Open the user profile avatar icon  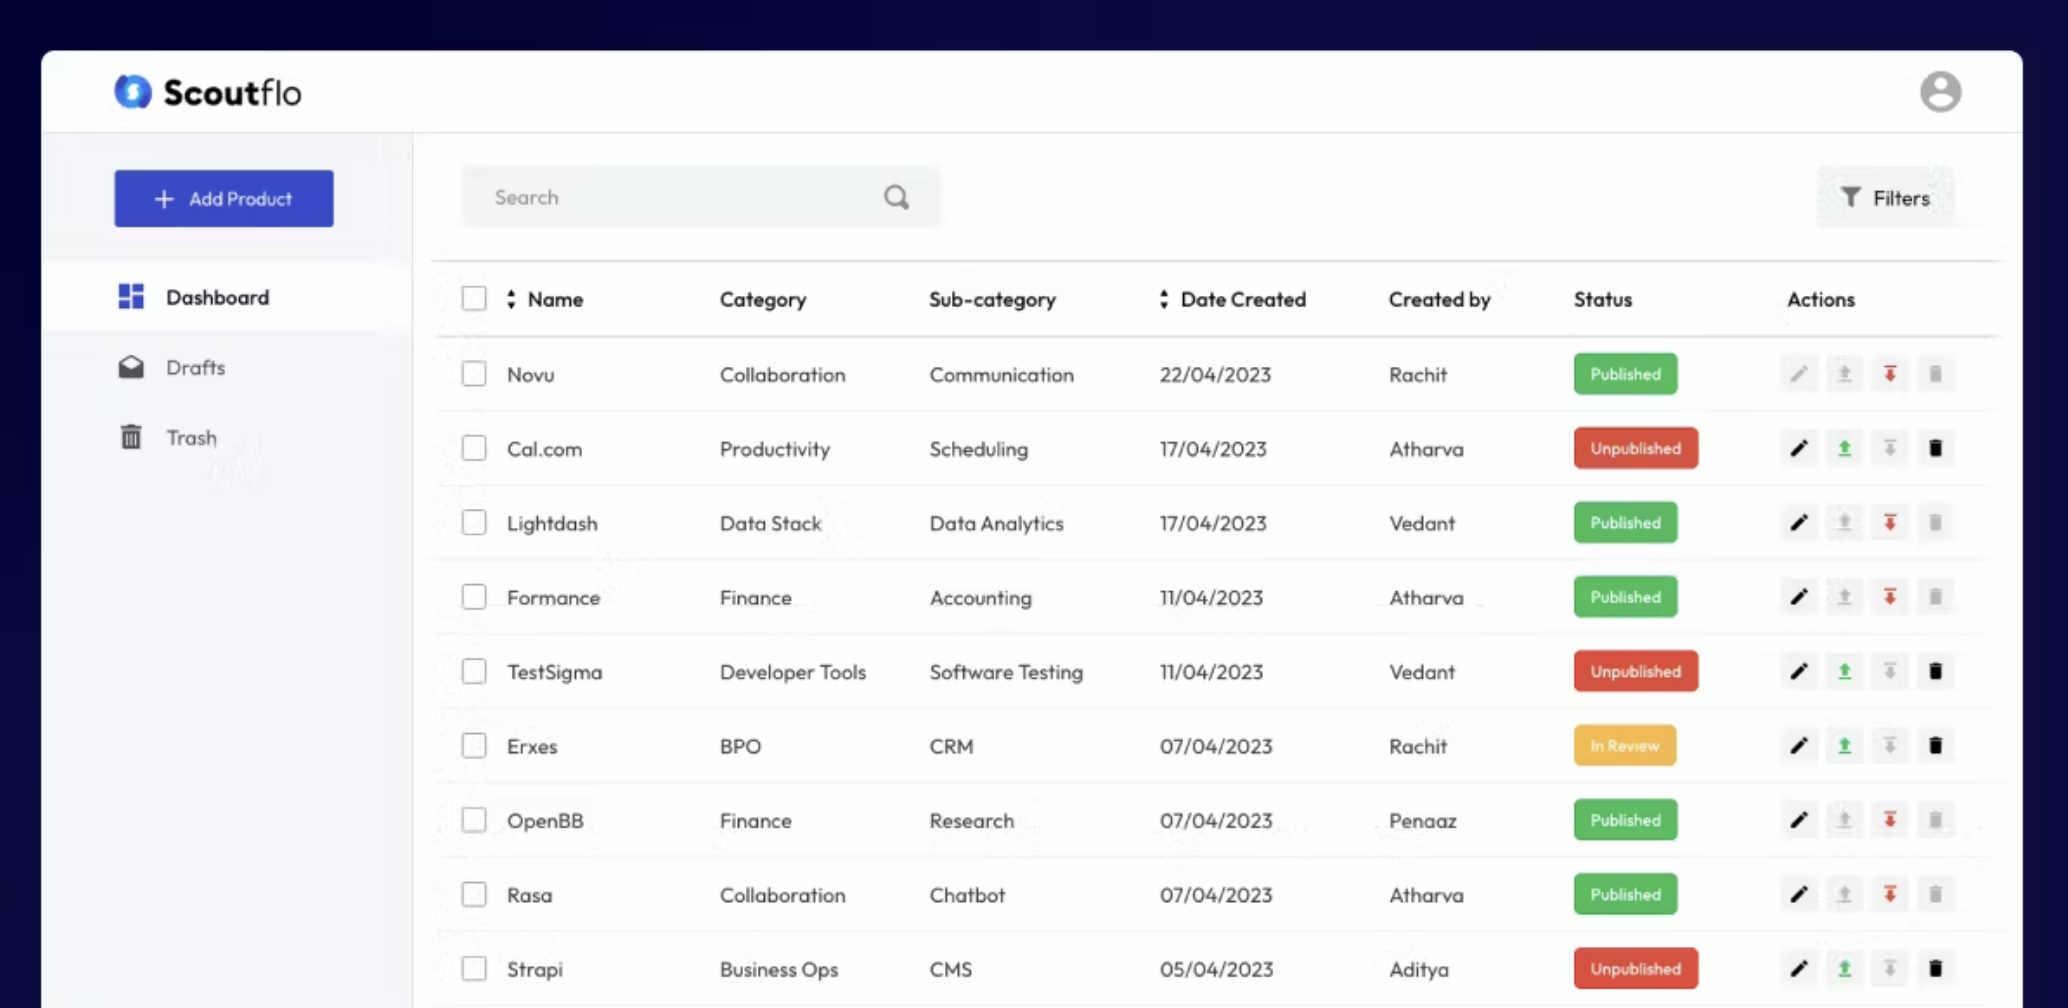1940,92
